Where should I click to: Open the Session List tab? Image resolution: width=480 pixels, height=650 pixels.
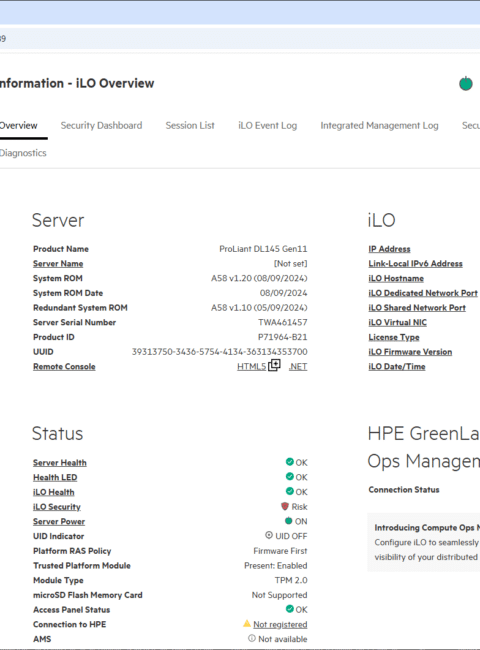point(190,126)
